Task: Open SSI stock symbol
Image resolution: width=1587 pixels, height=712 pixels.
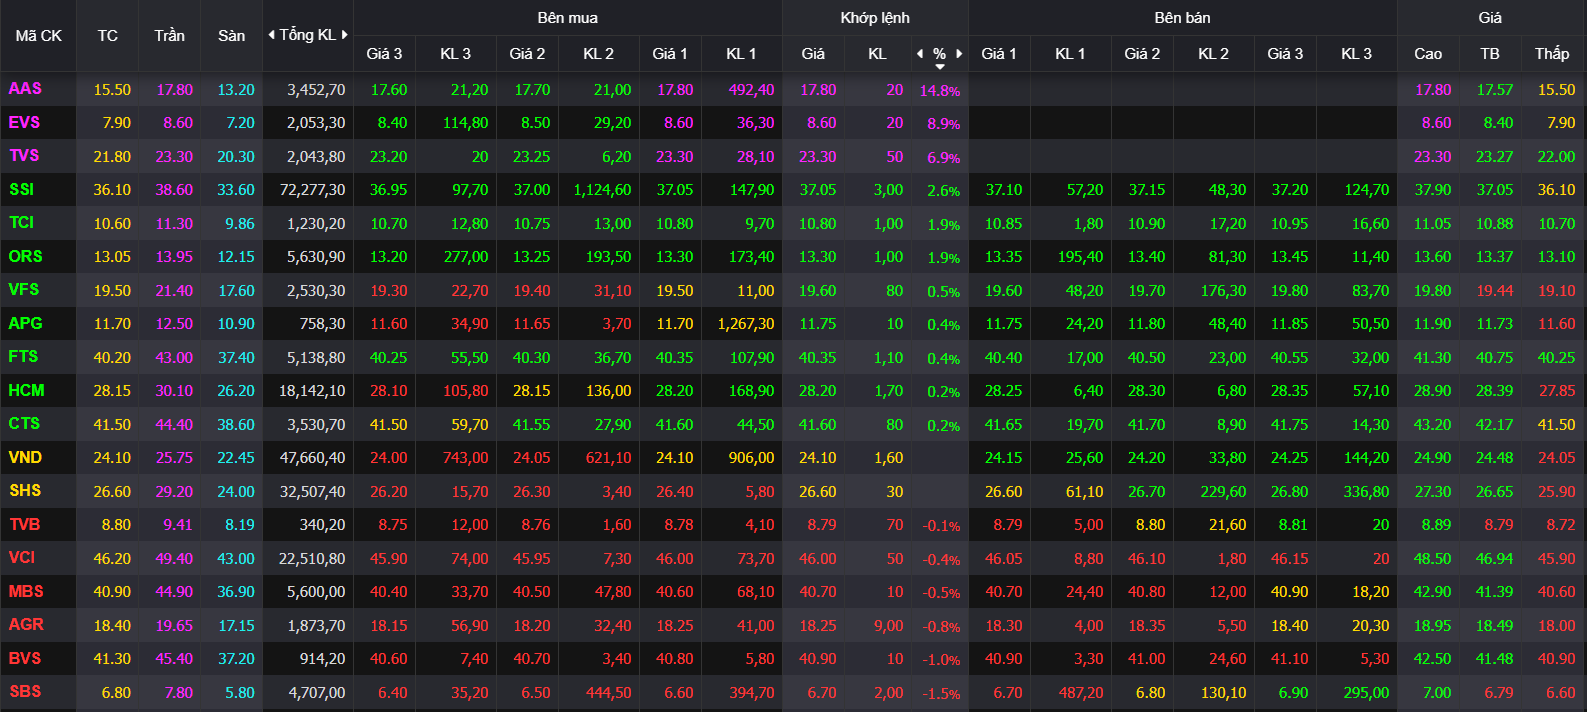Action: tap(21, 189)
